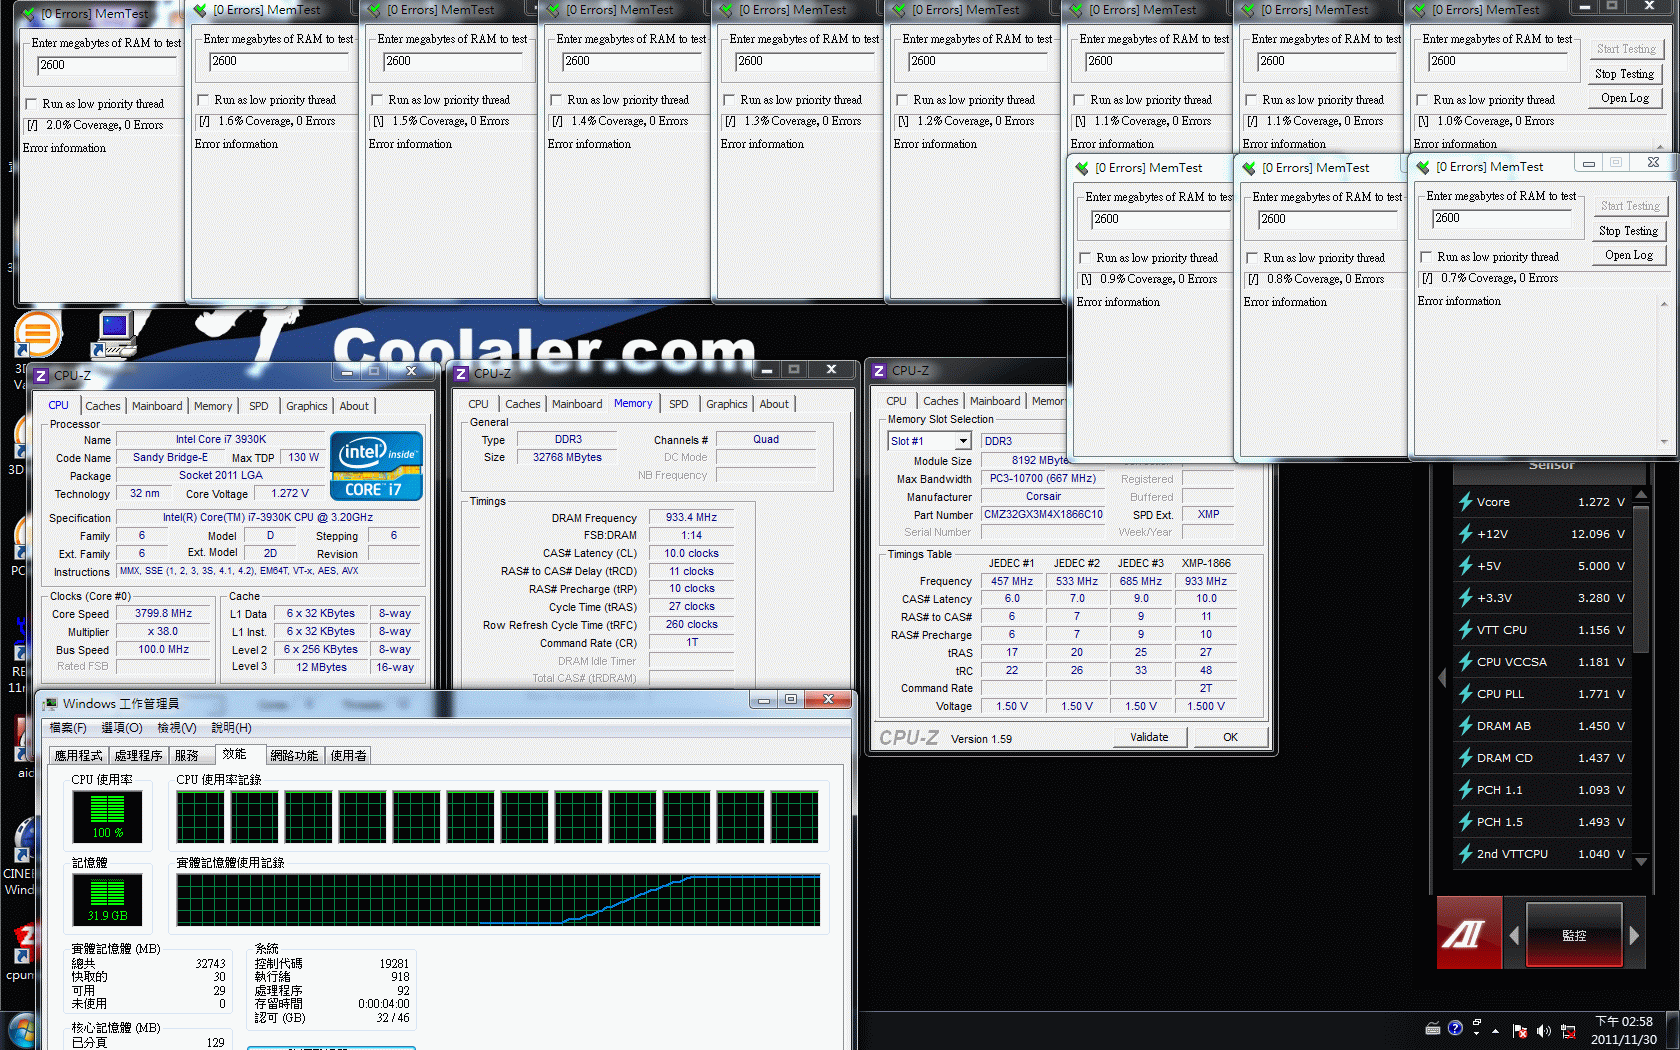Click the 2nd VTTCPU lightning sensor icon
The image size is (1680, 1050).
(1465, 854)
